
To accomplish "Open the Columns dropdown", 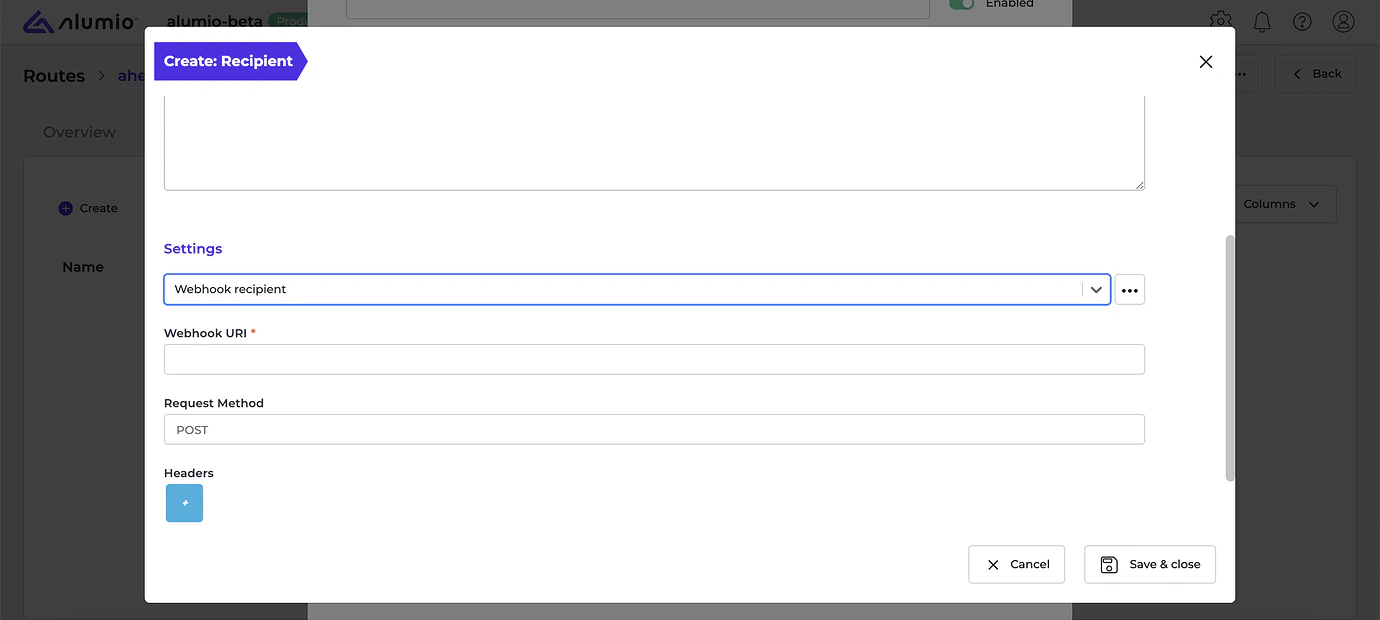I will (x=1281, y=204).
